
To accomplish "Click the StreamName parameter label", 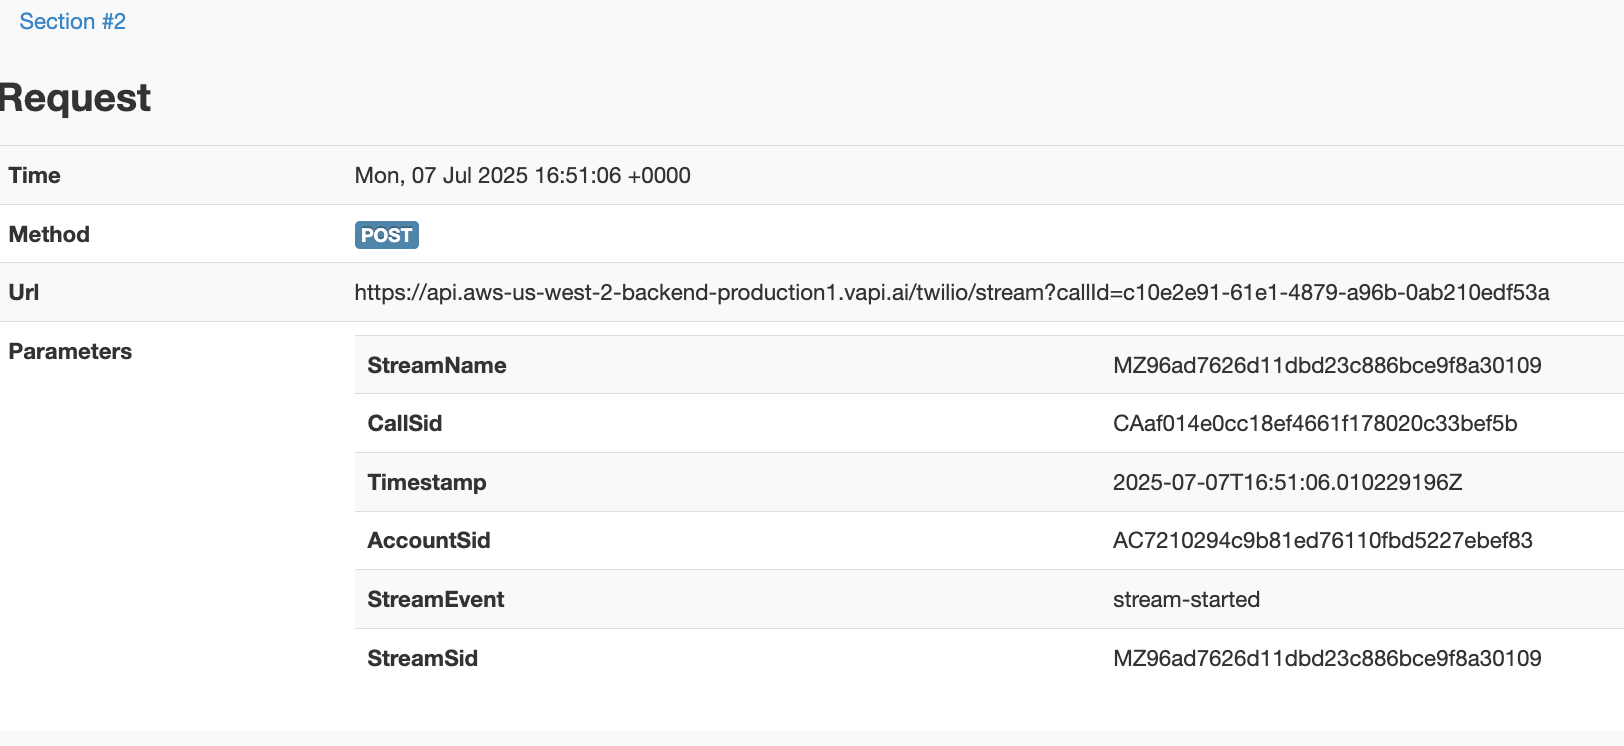I will tap(436, 366).
